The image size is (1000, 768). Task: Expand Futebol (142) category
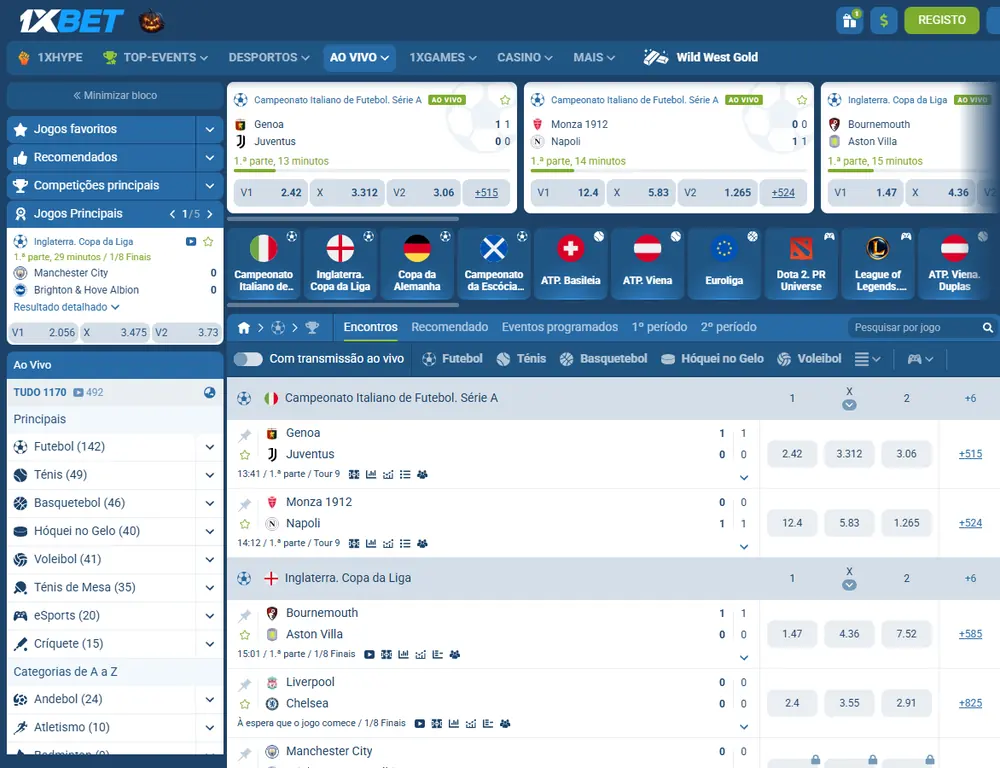209,447
